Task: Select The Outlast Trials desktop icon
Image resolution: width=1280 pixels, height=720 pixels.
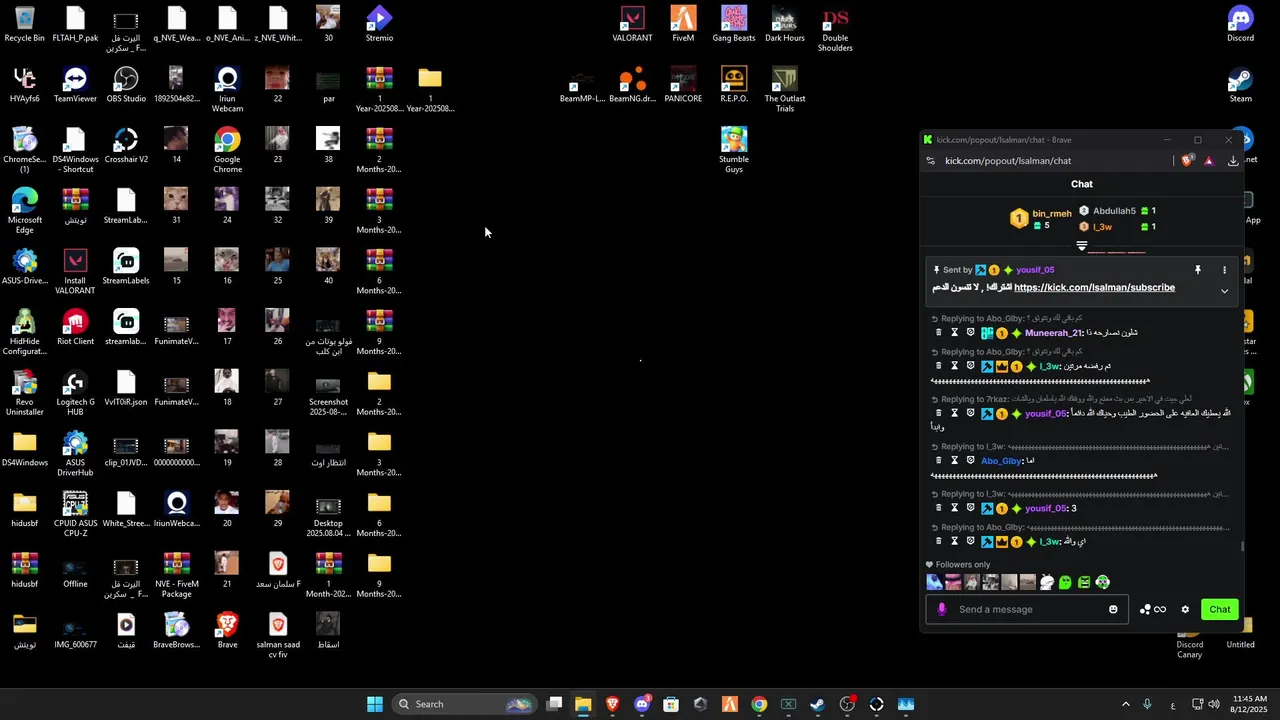Action: (x=785, y=90)
